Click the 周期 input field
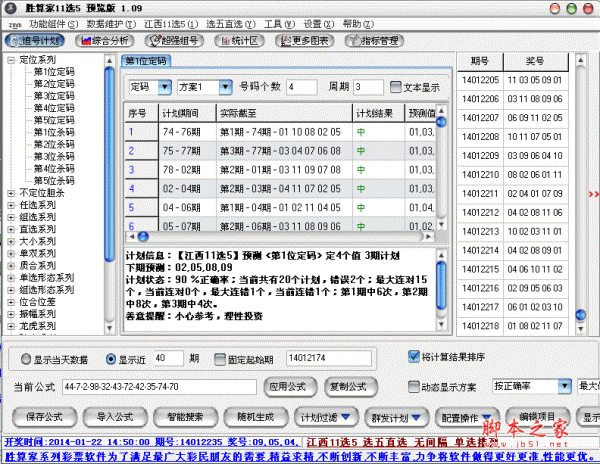This screenshot has width=600, height=464. click(x=368, y=87)
